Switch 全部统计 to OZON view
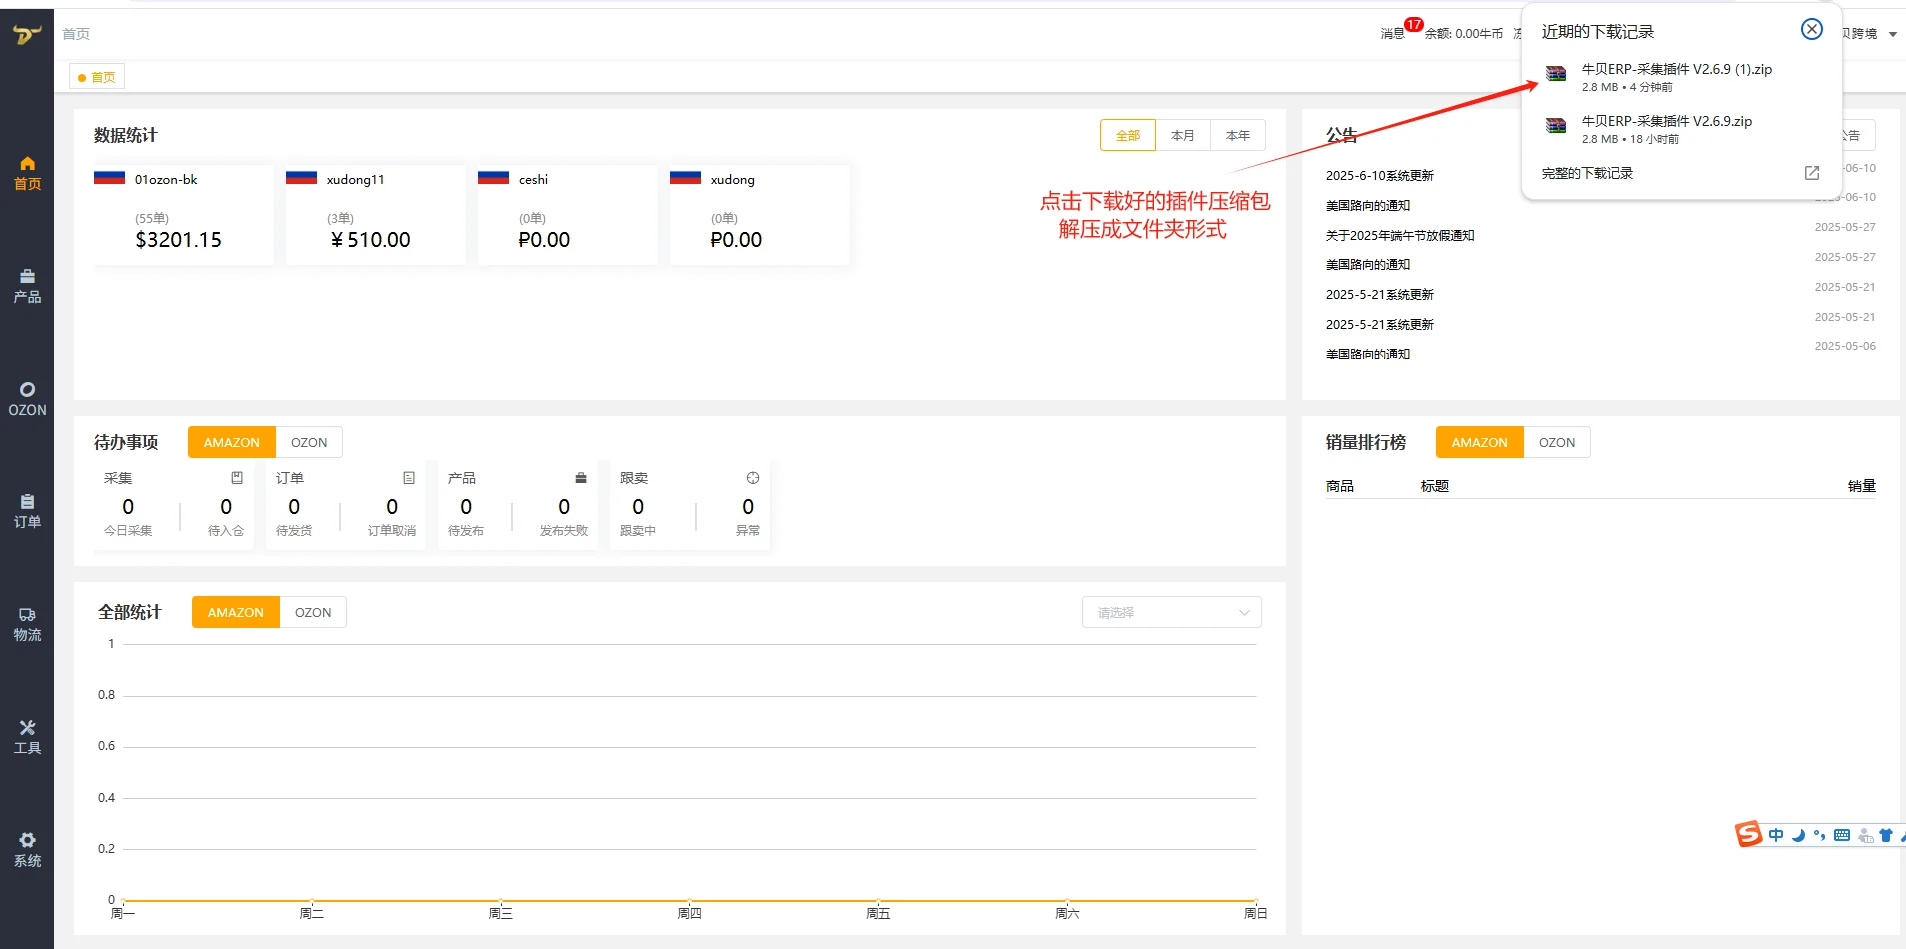This screenshot has width=1906, height=949. tap(313, 611)
